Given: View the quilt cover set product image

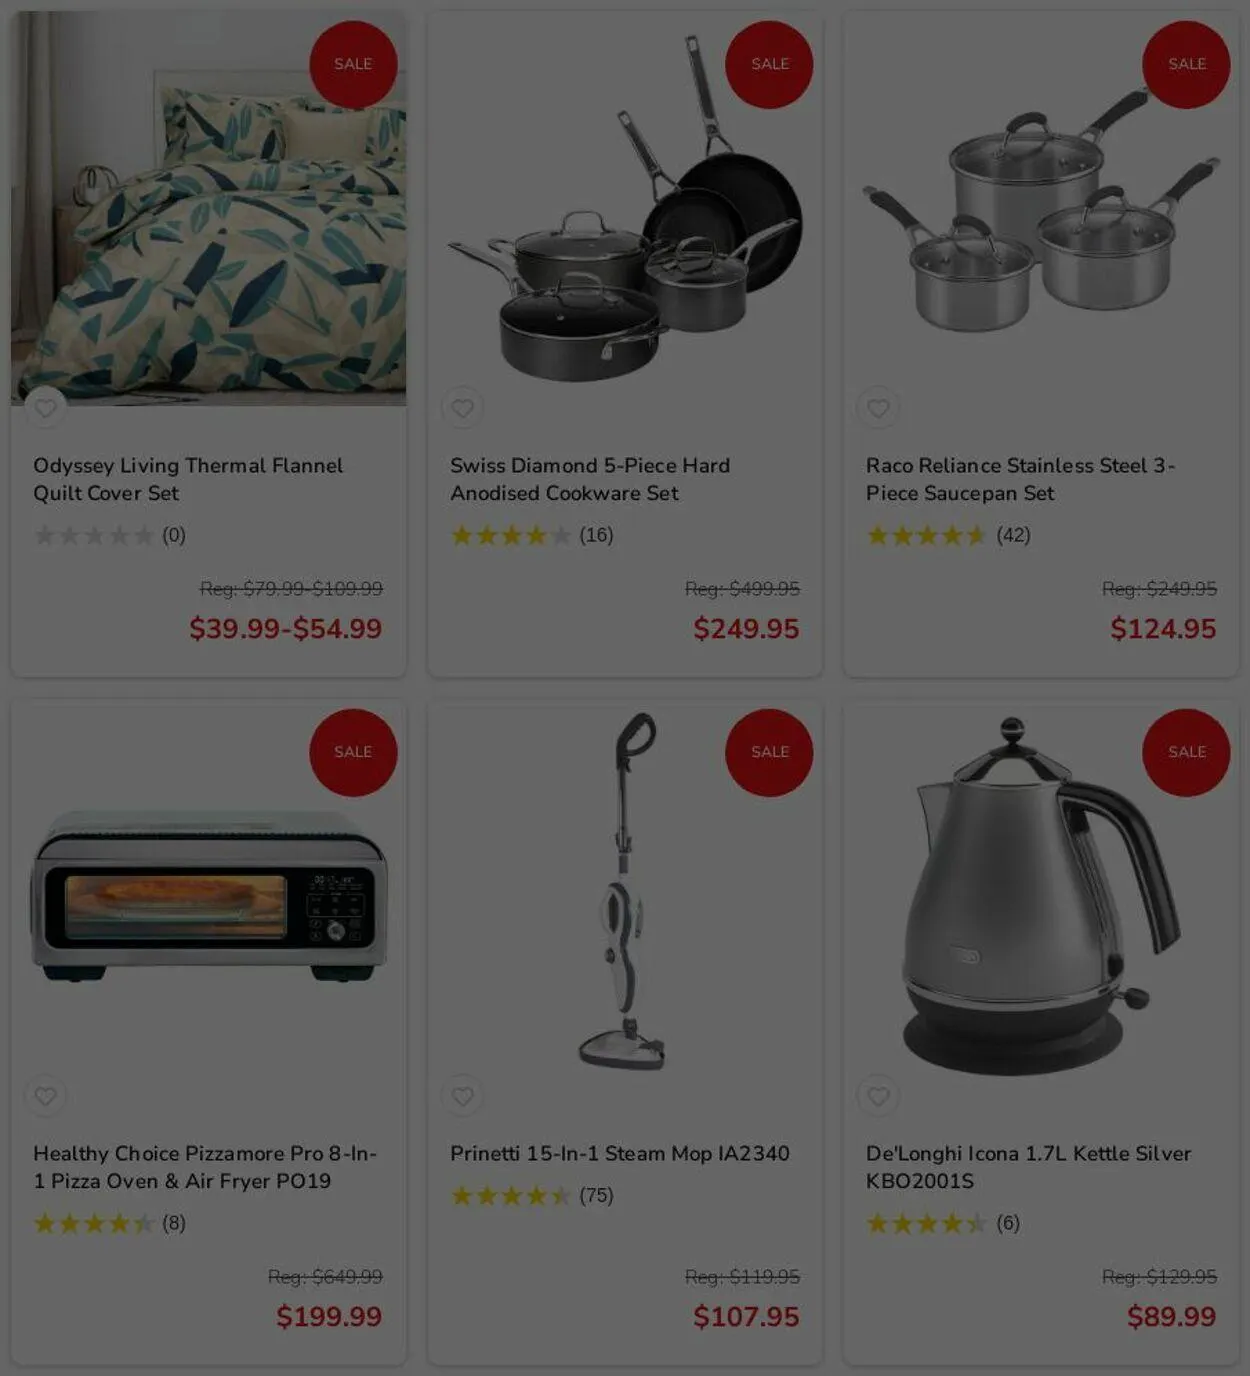Looking at the screenshot, I should (x=209, y=208).
